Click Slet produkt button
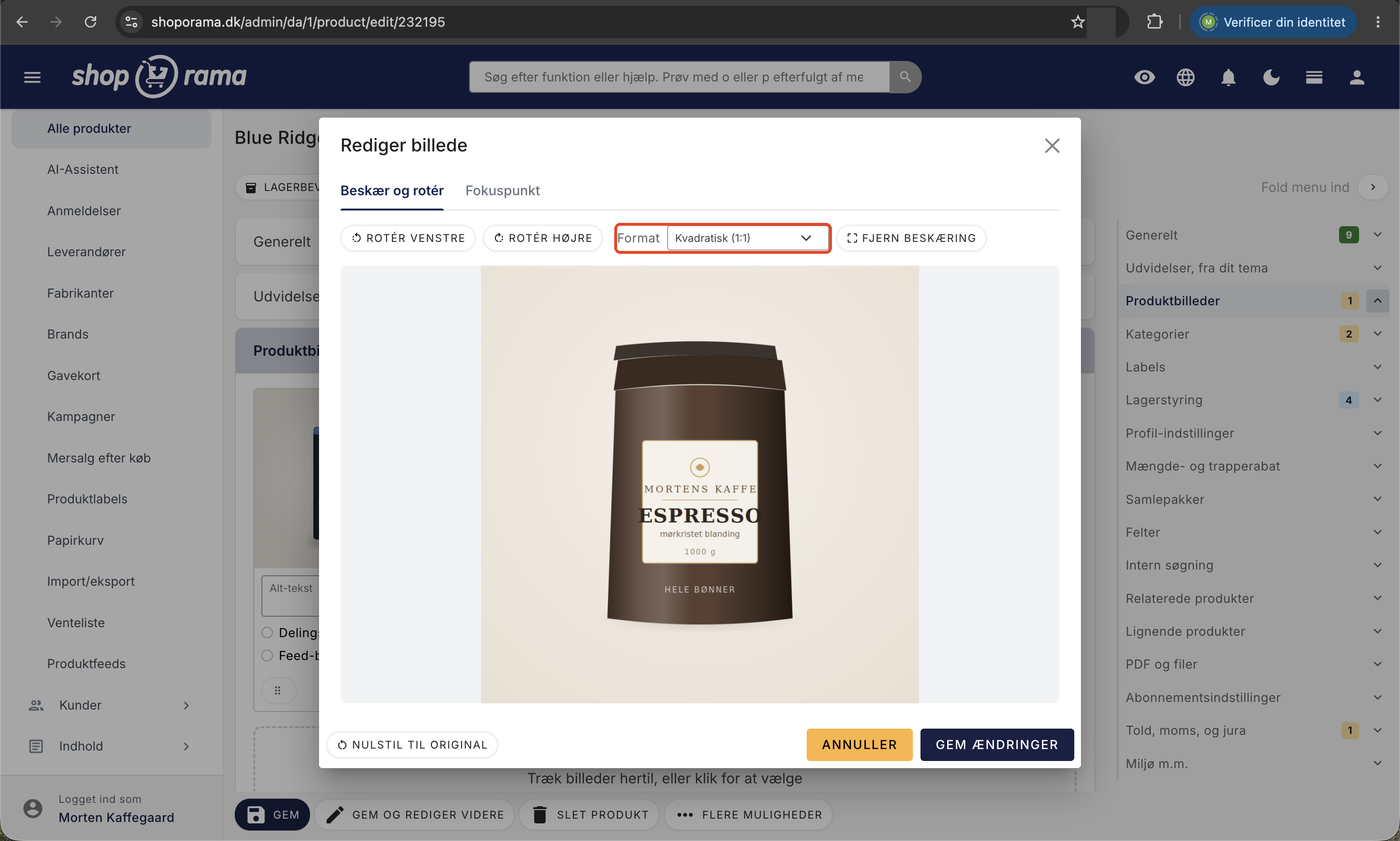The height and width of the screenshot is (841, 1400). click(x=589, y=814)
